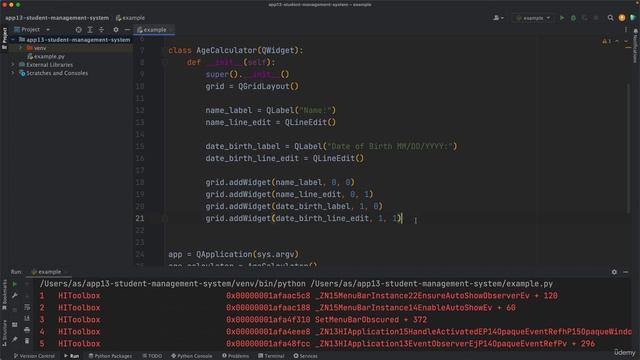Toggle code folding marker at line 8
640x360 pixels.
[x=165, y=62]
